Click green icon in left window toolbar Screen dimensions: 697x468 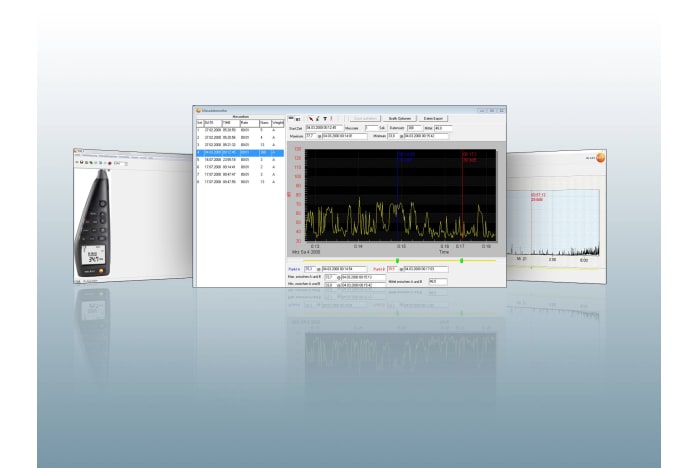[91, 163]
